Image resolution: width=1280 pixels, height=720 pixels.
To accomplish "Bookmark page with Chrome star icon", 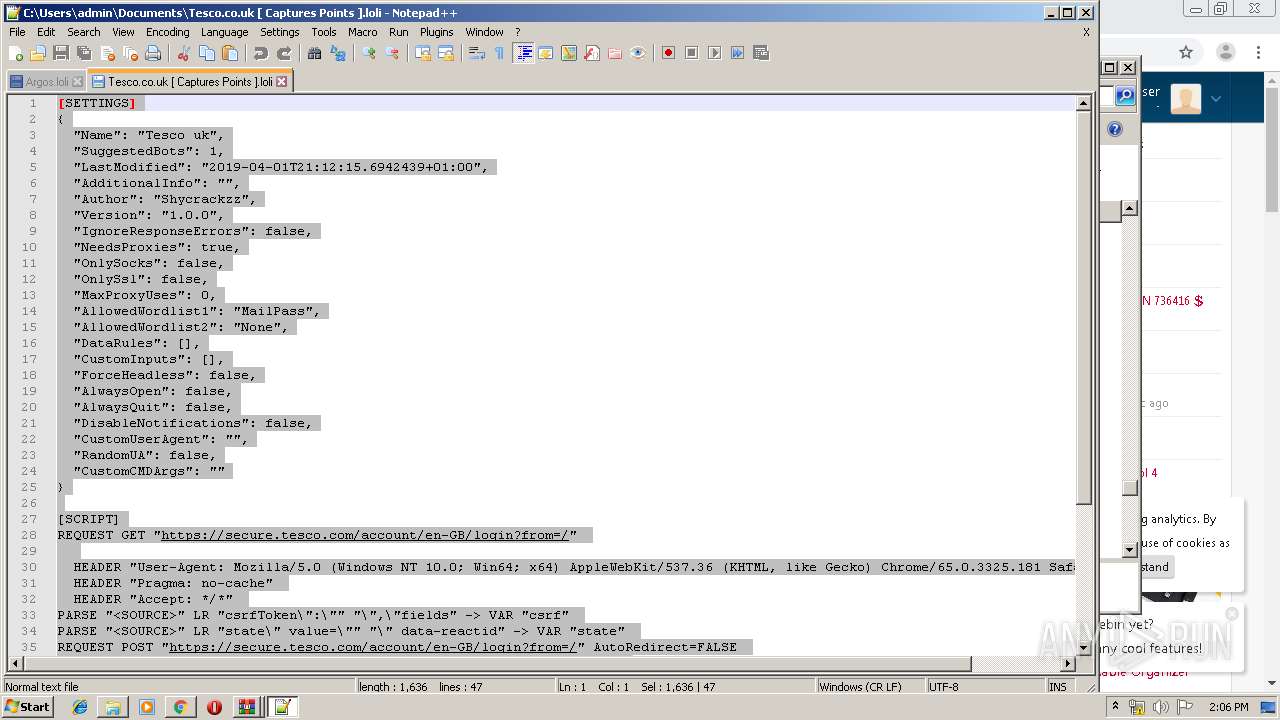I will (1186, 52).
